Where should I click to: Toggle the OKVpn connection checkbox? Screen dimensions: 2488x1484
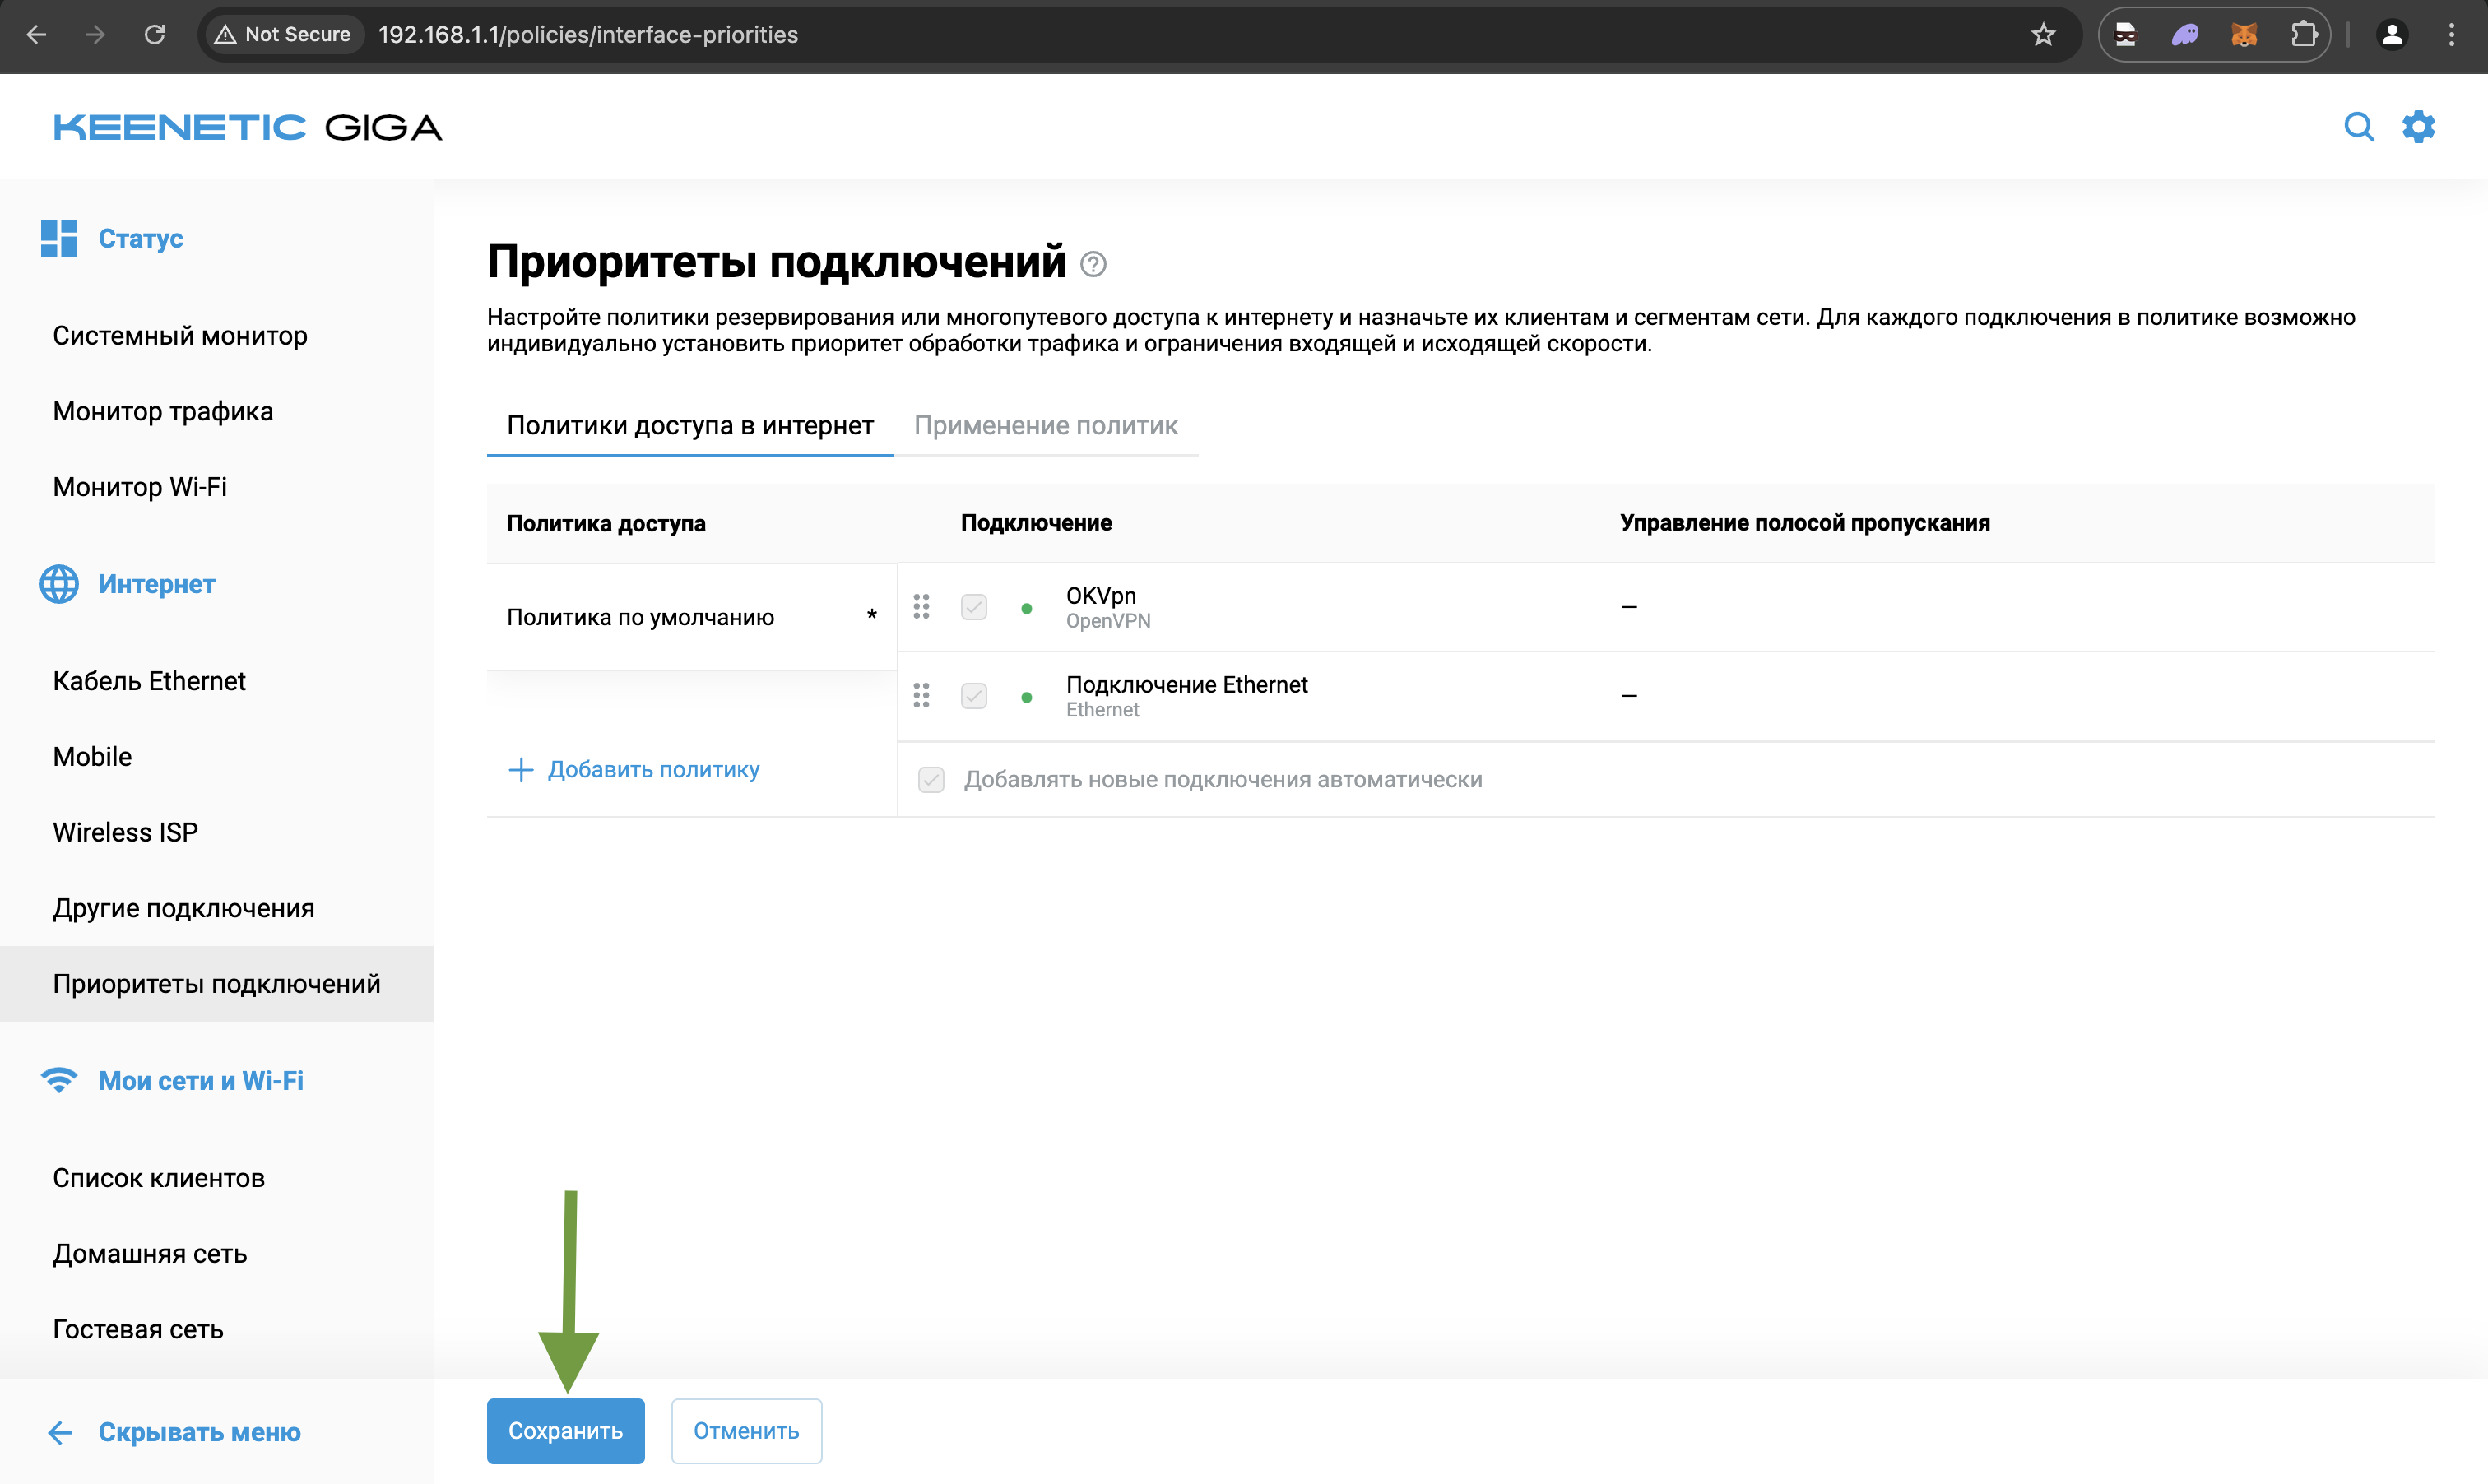pyautogui.click(x=973, y=607)
